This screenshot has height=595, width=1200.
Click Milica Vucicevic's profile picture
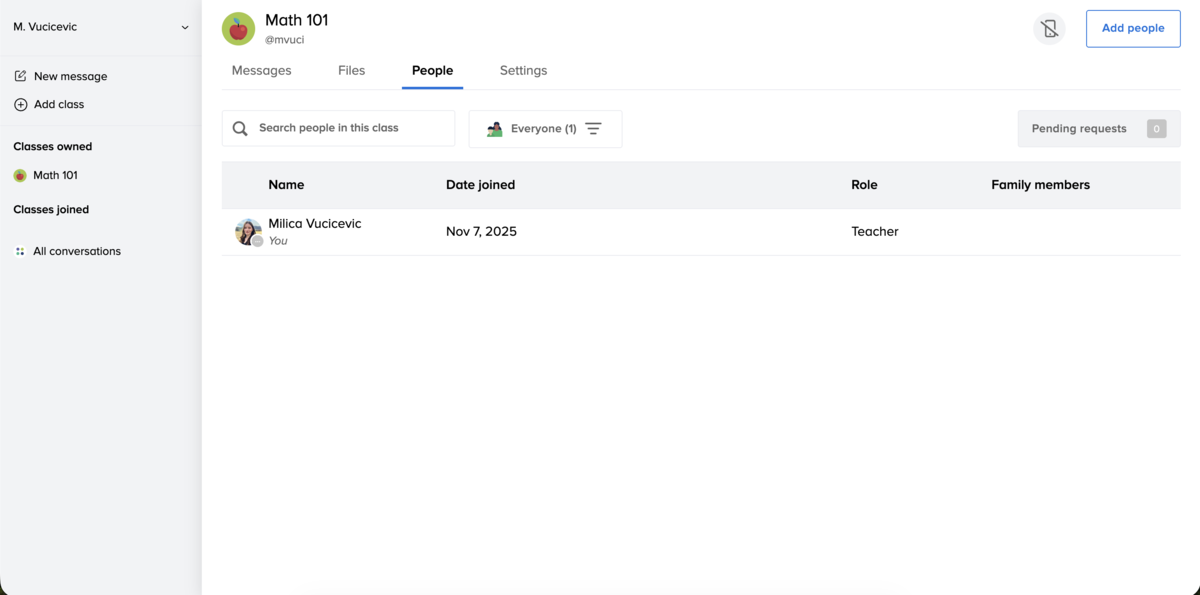click(247, 232)
